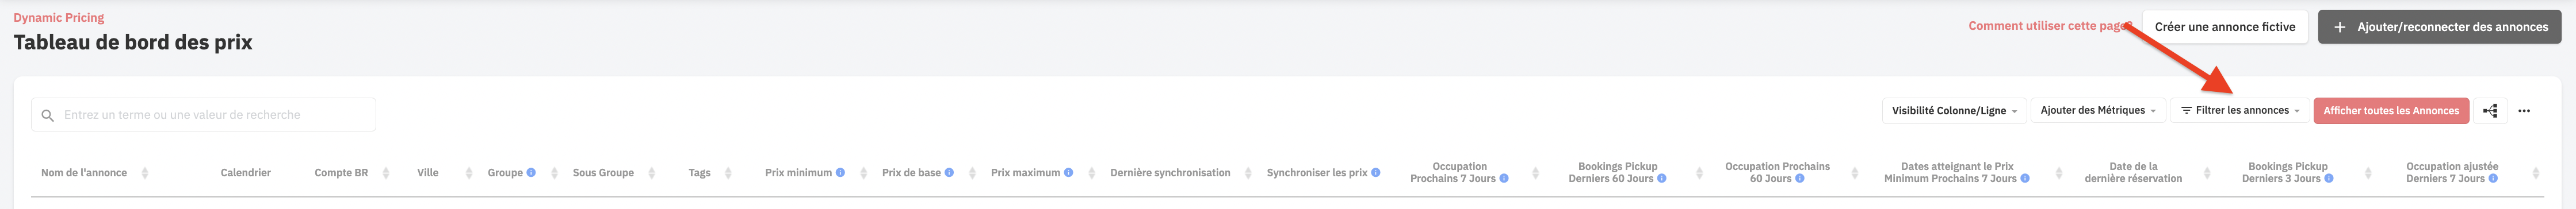Click the info icon next to Groupe
This screenshot has height=209, width=2576.
click(531, 173)
